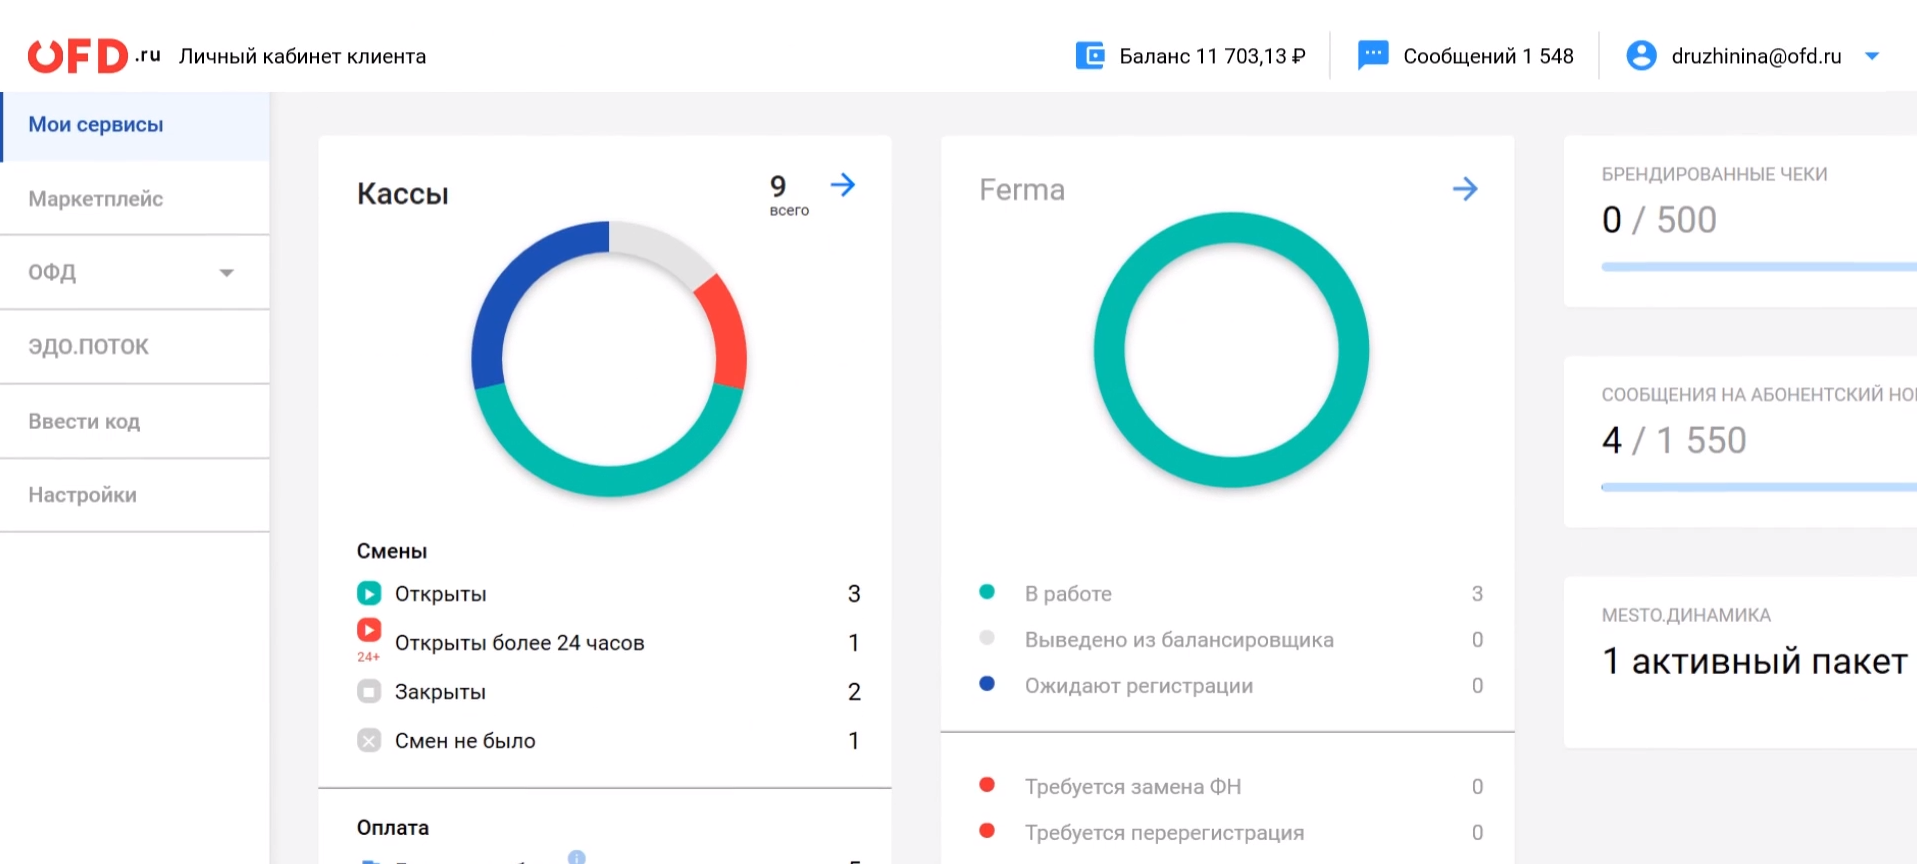Open Сообщений 1 548 link
This screenshot has height=864, width=1917.
pos(1488,56)
